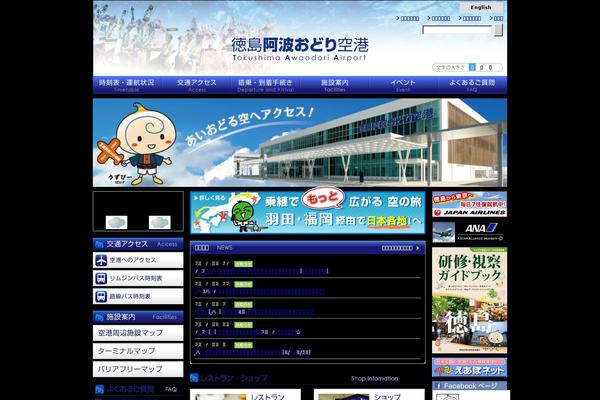
Task: Open the 施設案内 Facilities menu
Action: coord(335,85)
